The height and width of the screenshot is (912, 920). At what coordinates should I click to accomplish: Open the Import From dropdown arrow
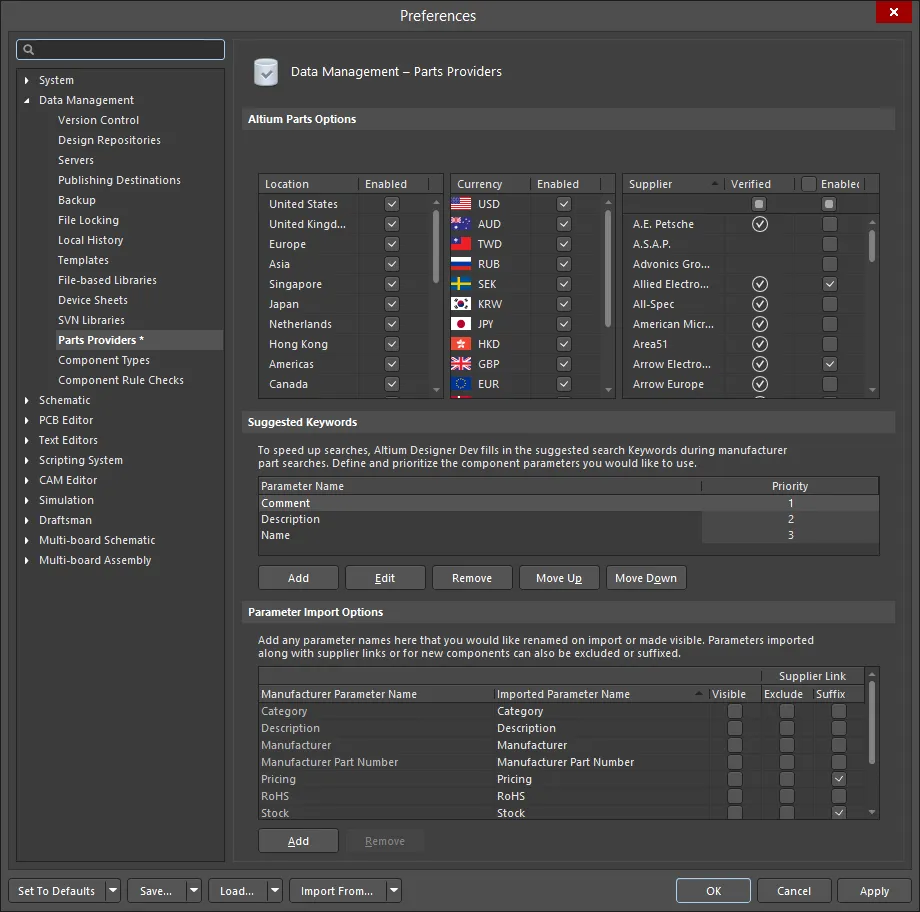point(394,890)
